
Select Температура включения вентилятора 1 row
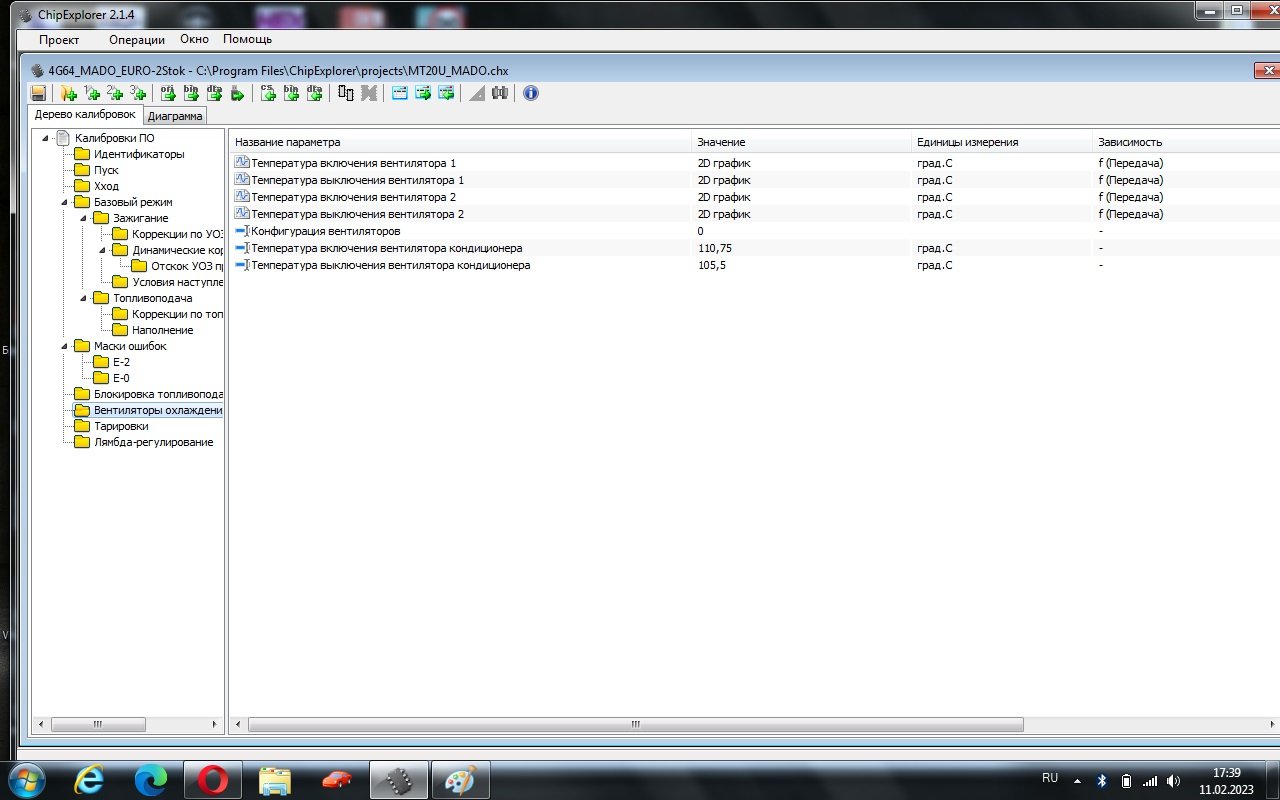pos(353,163)
